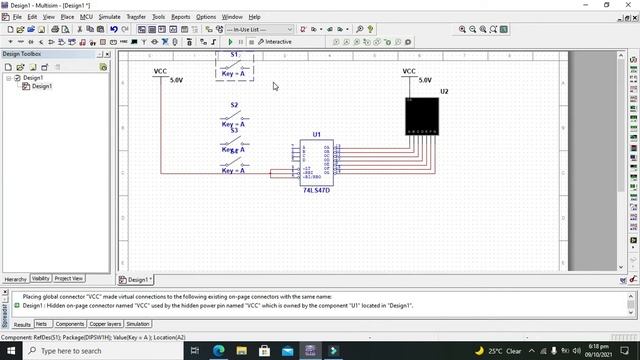Click the Place Bus icon
This screenshot has width=640, height=360.
click(213, 42)
